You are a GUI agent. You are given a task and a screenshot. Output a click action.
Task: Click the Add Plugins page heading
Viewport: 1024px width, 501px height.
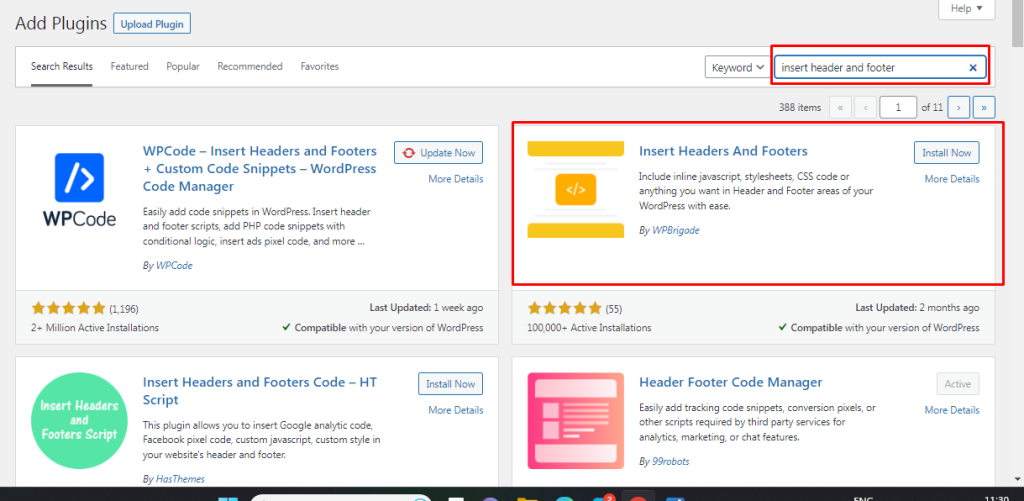(x=61, y=24)
